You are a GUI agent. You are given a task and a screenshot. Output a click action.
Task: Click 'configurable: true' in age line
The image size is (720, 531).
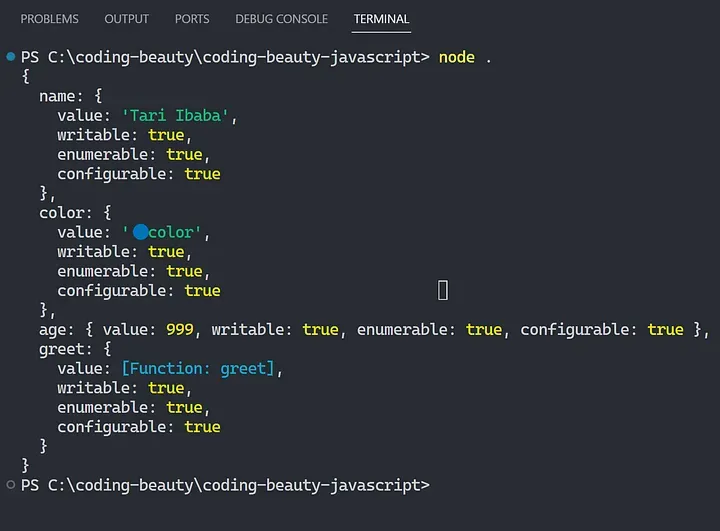tap(602, 330)
